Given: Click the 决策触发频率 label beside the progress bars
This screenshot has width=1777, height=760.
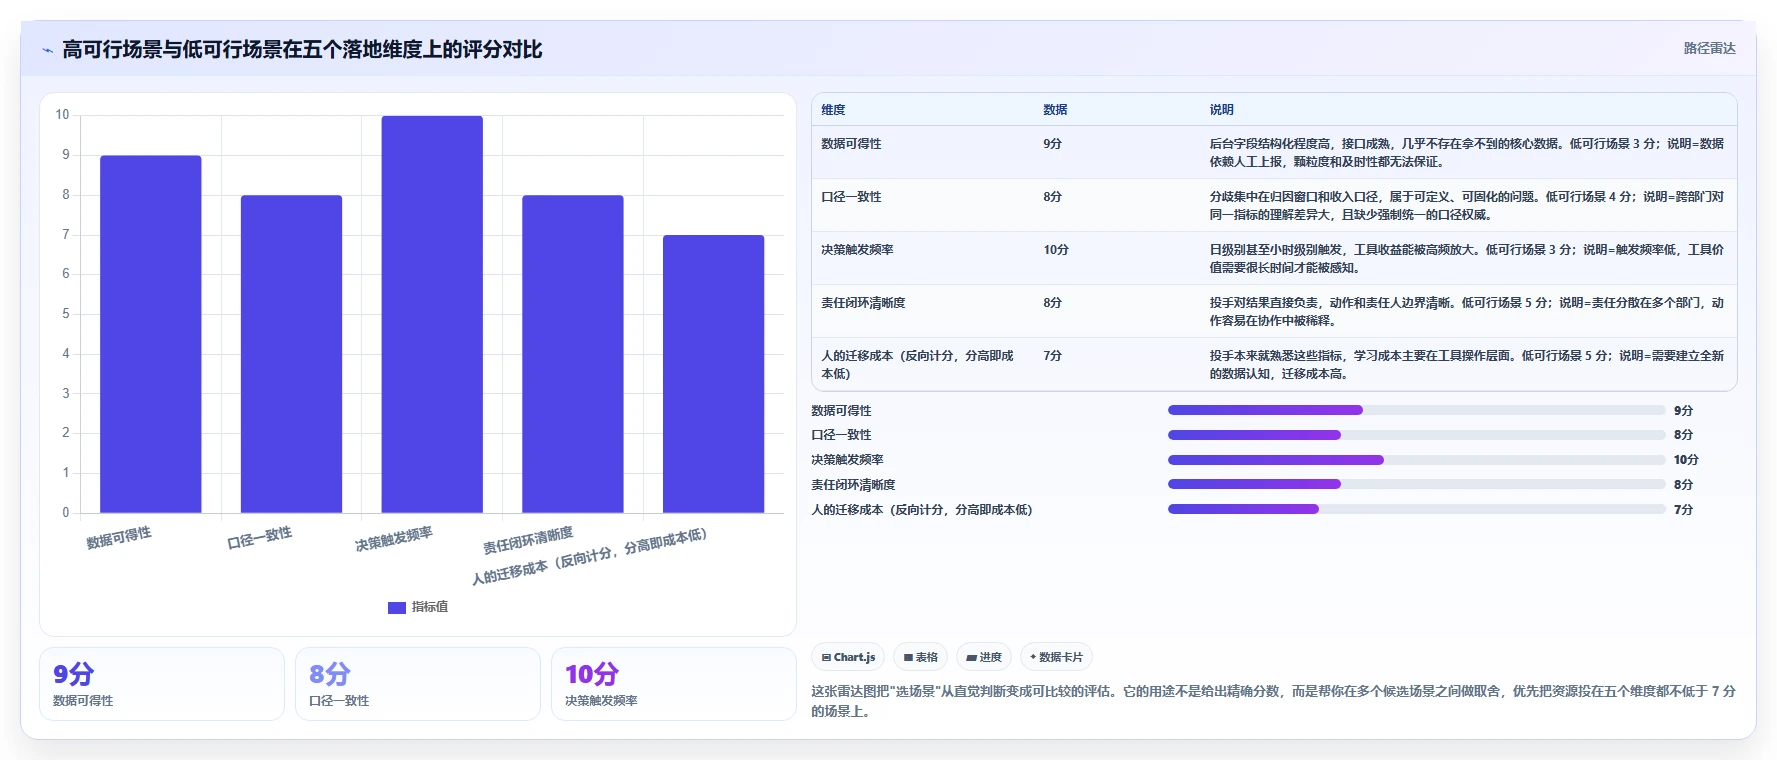Looking at the screenshot, I should click(x=847, y=460).
